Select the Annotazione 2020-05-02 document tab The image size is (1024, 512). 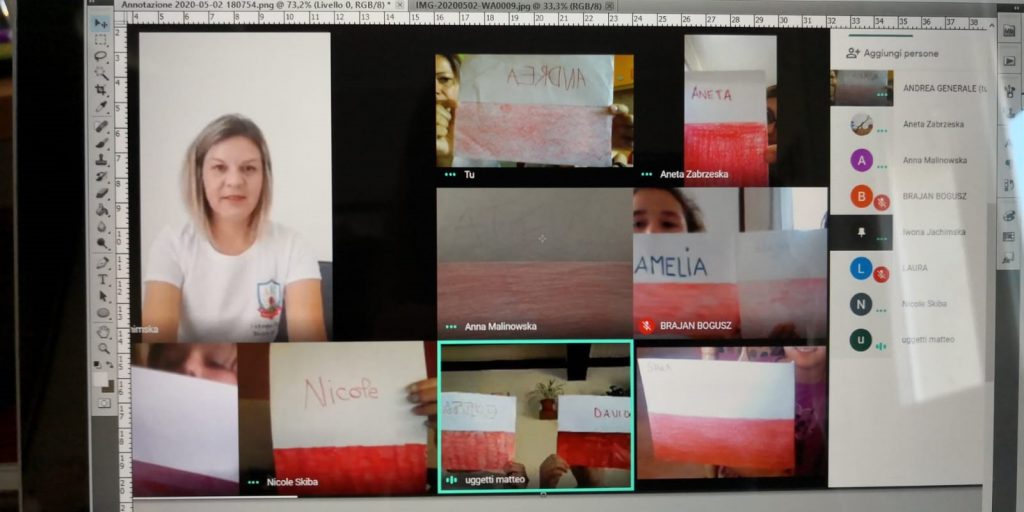click(x=250, y=6)
